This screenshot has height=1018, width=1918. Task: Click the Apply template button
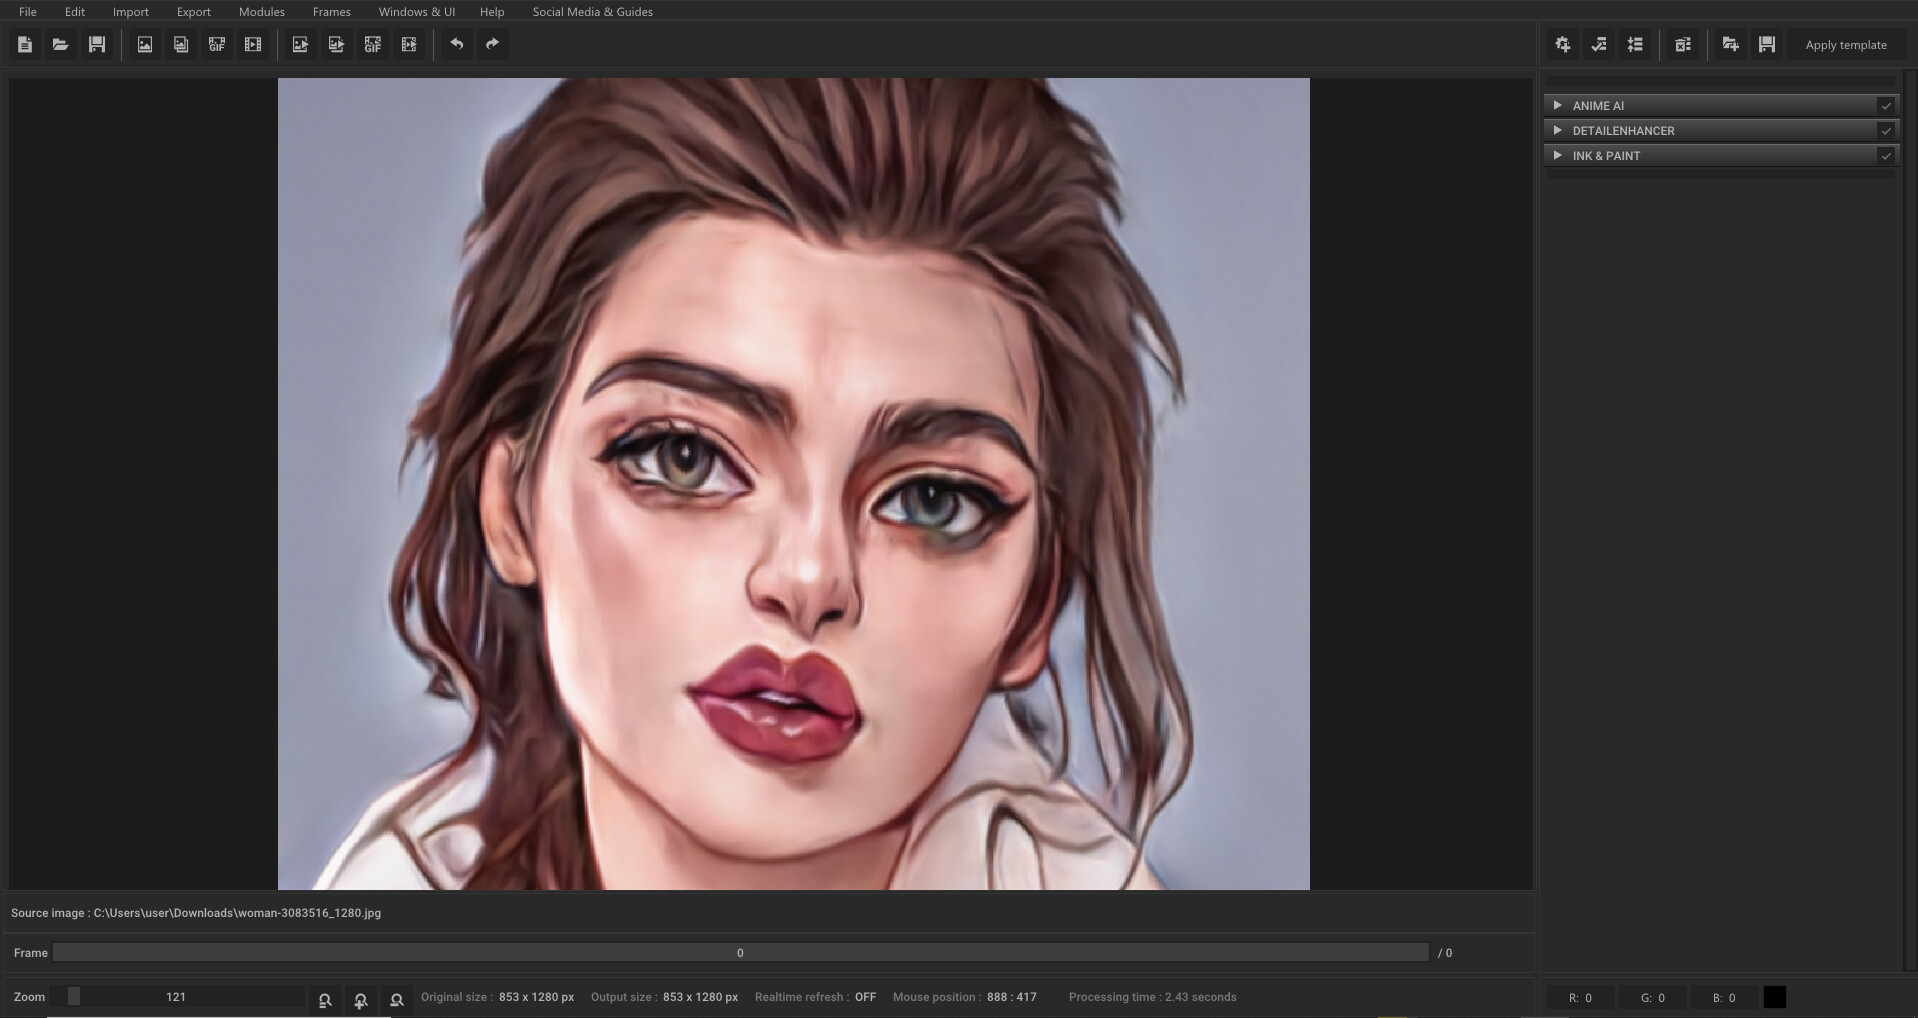coord(1846,44)
